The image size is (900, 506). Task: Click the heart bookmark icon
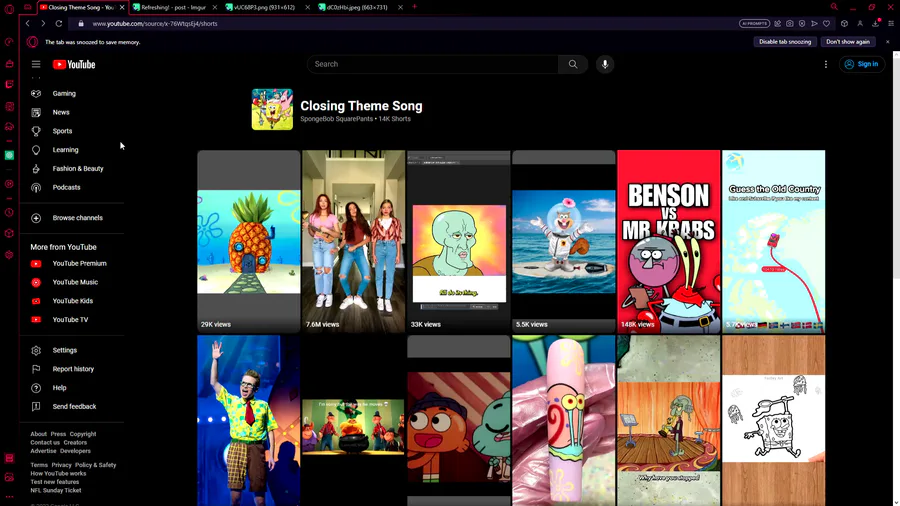coord(827,24)
